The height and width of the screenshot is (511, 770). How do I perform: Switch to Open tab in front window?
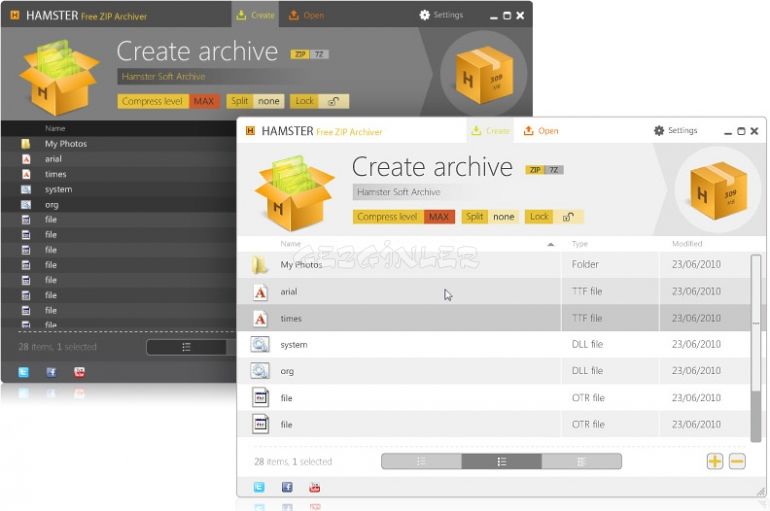point(540,131)
